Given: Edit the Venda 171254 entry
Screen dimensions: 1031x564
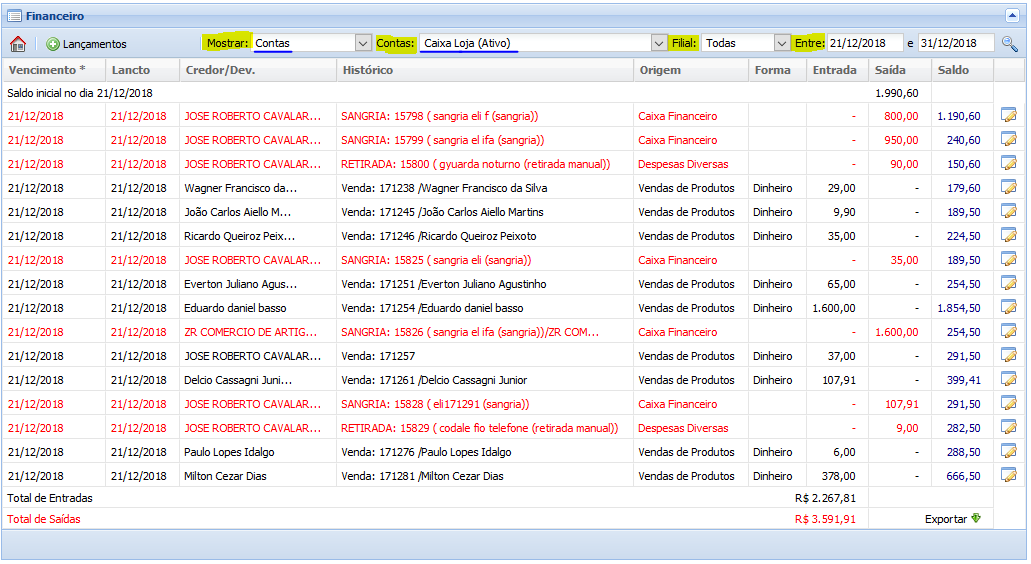Looking at the screenshot, I should coord(1009,307).
